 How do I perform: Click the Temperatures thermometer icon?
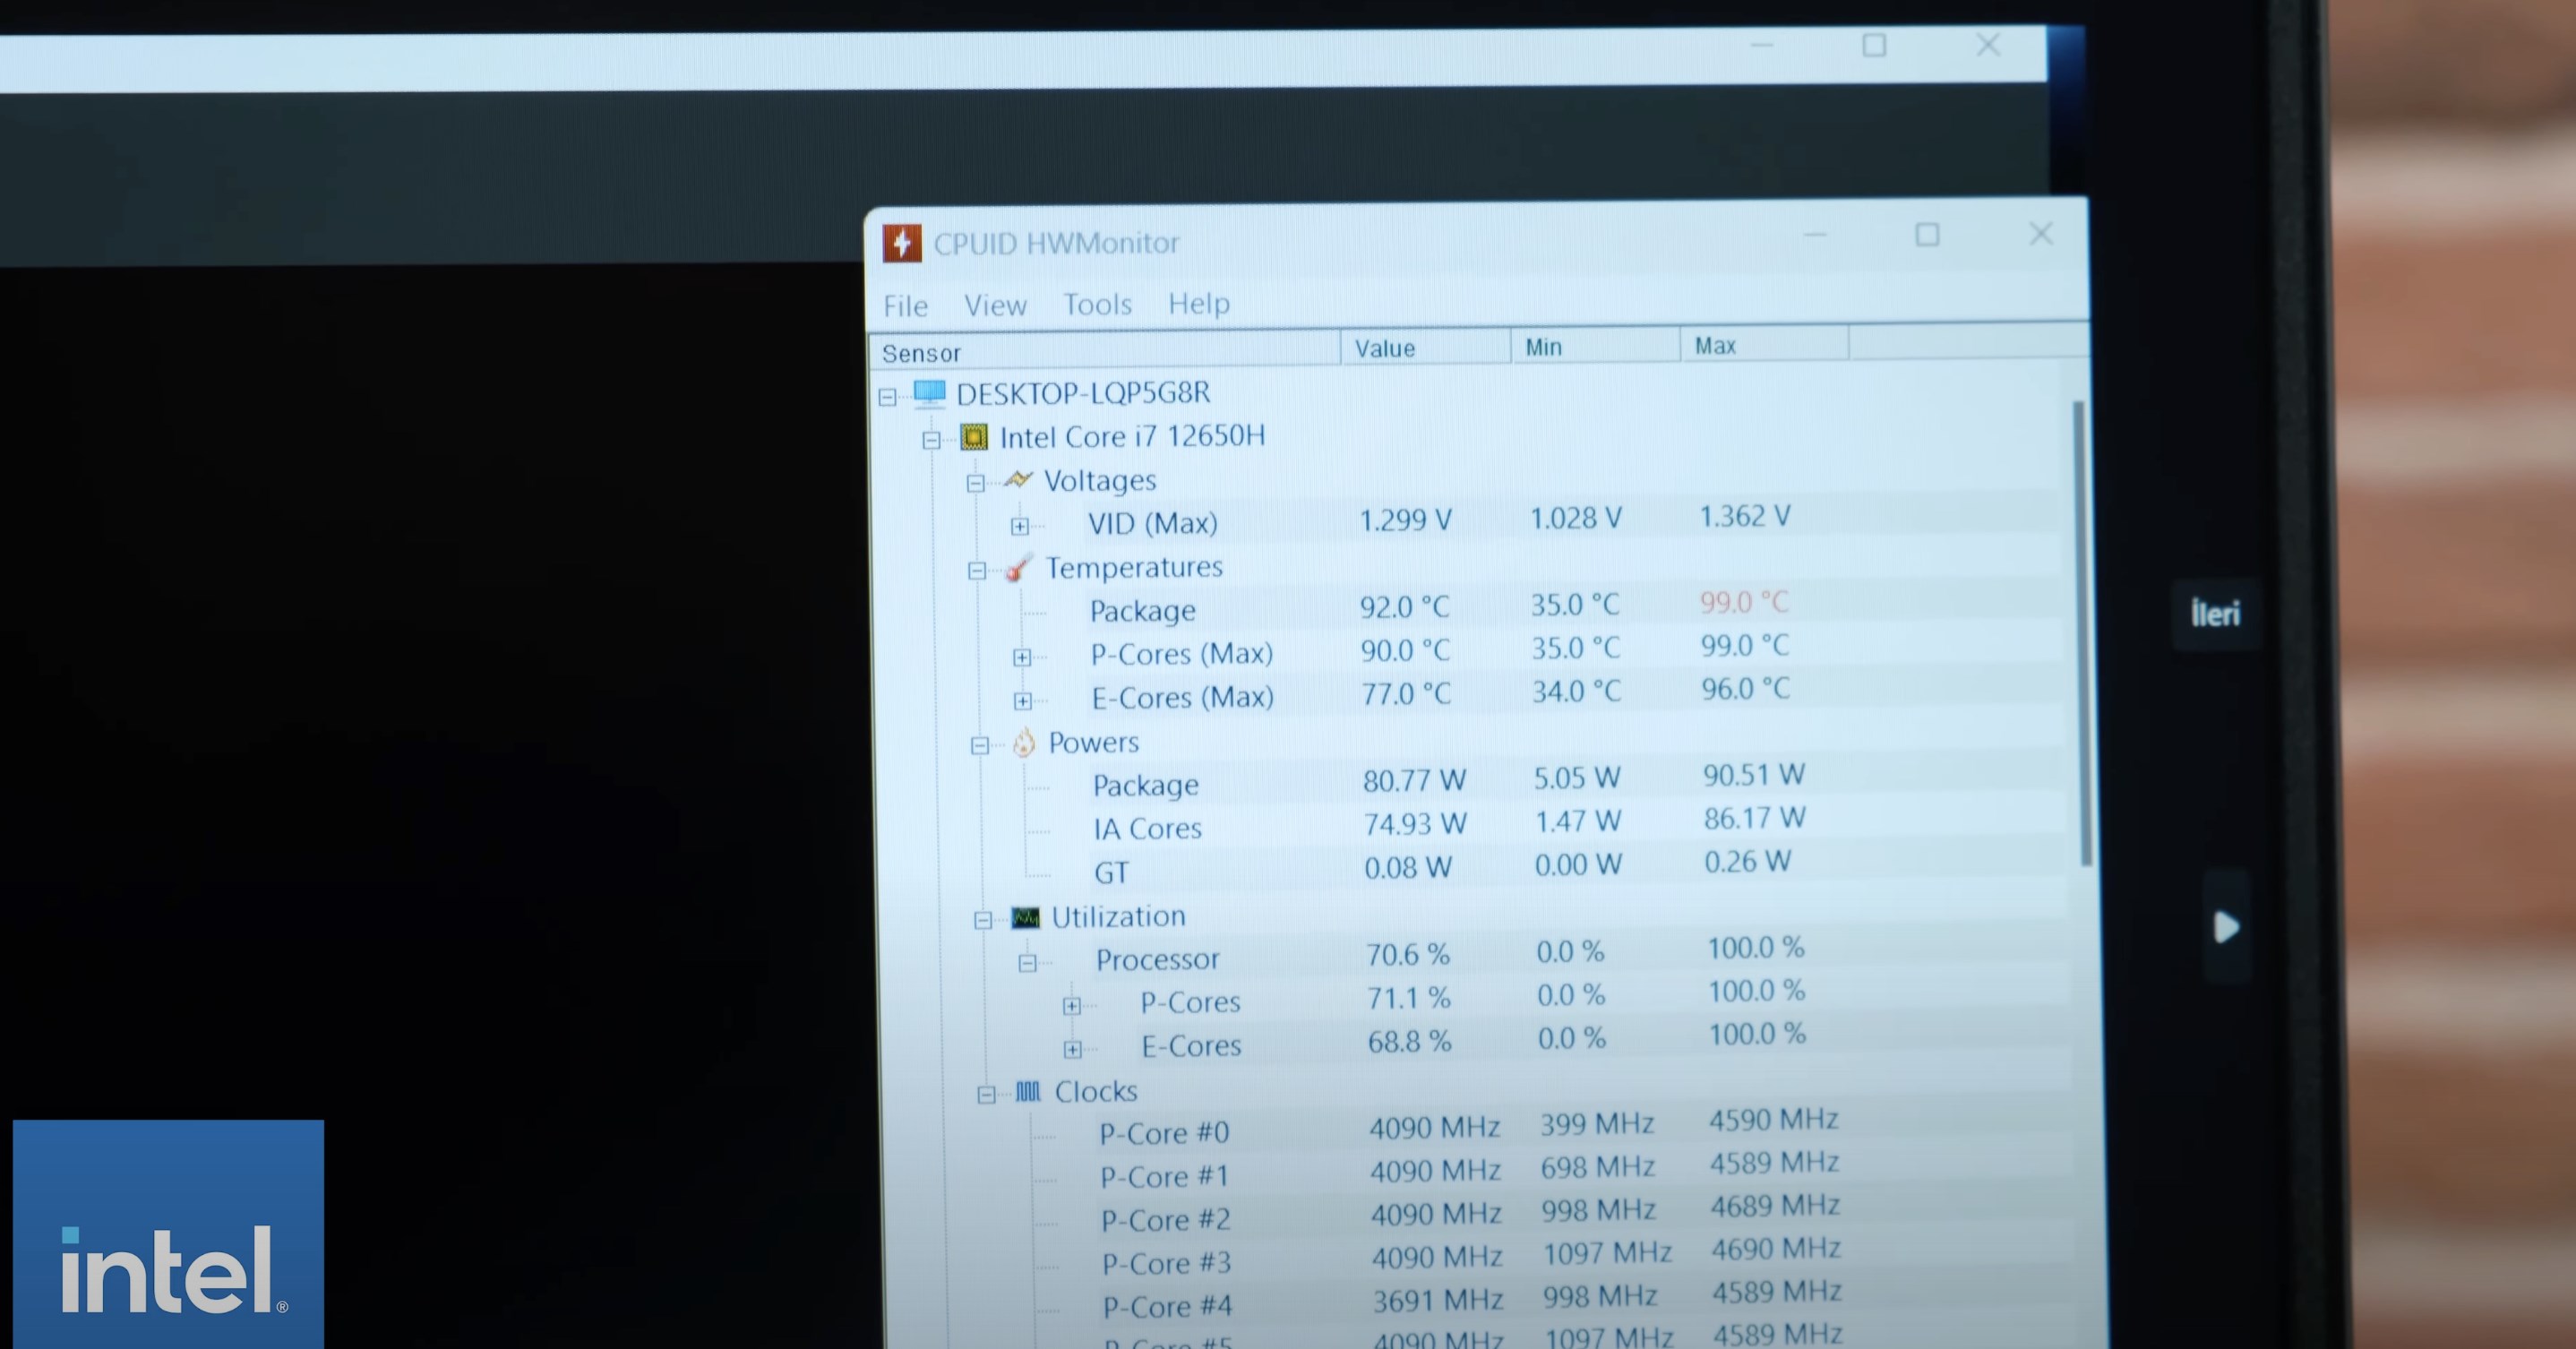(x=1018, y=568)
